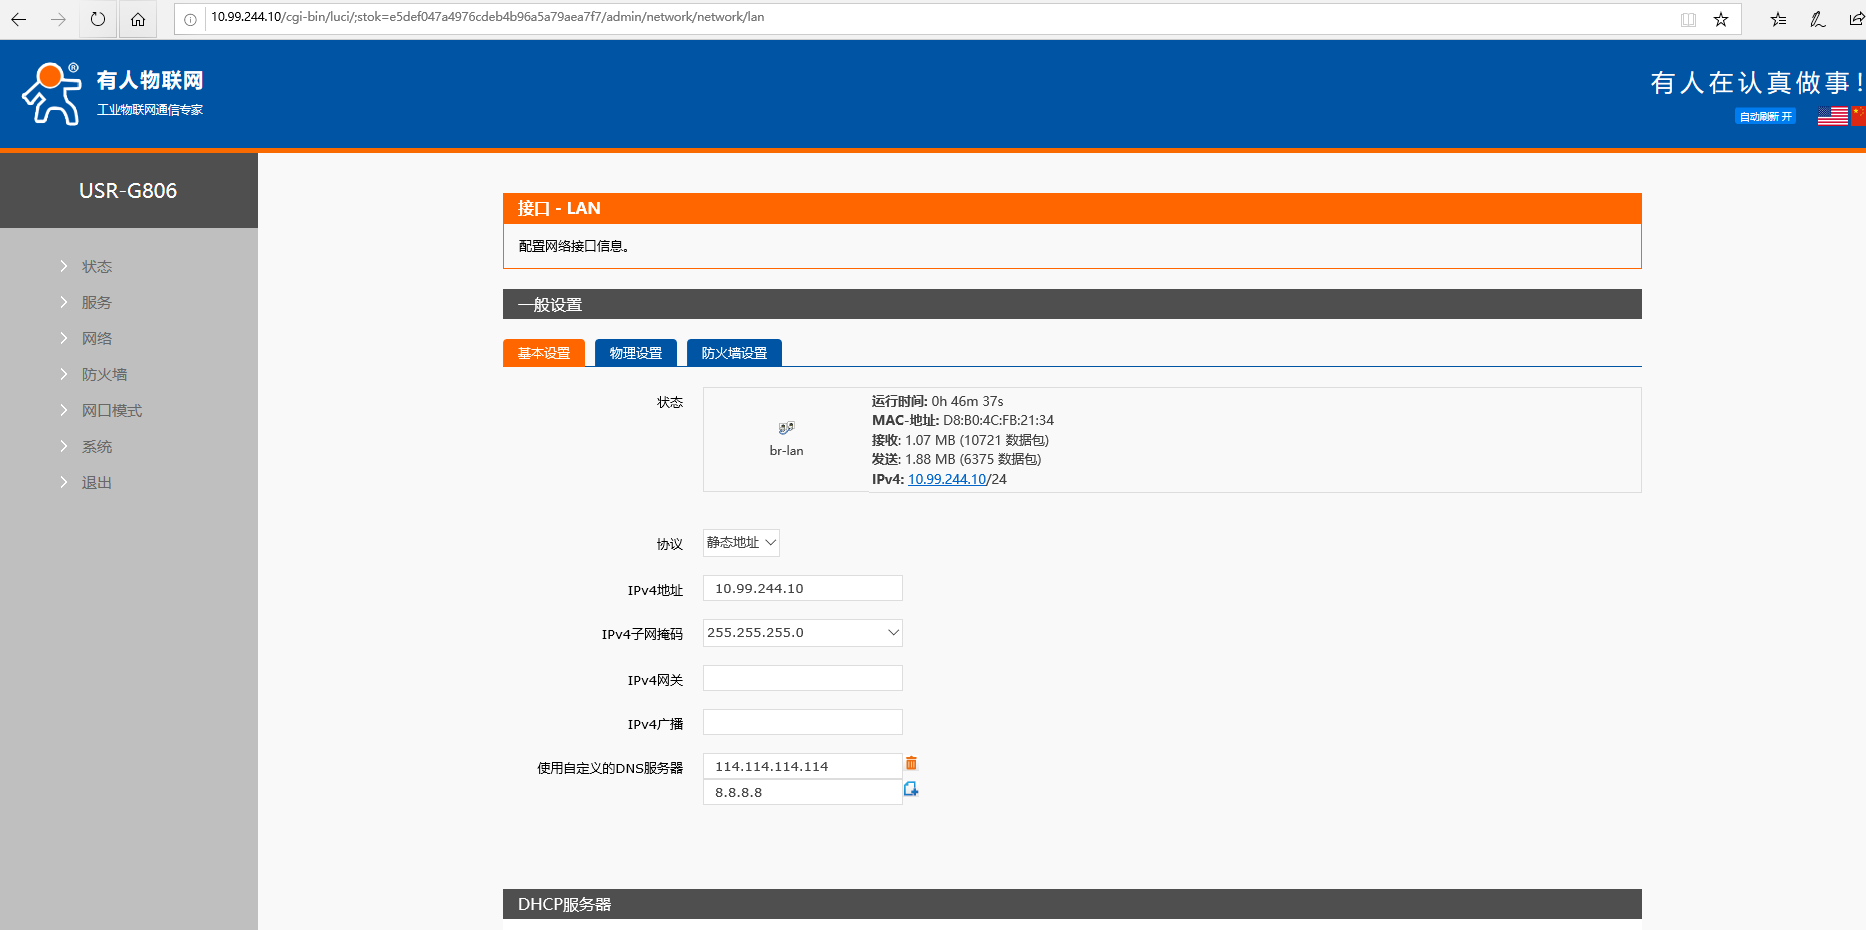This screenshot has height=930, width=1866.
Task: Switch to the 防火墙设置 tab
Action: 734,353
